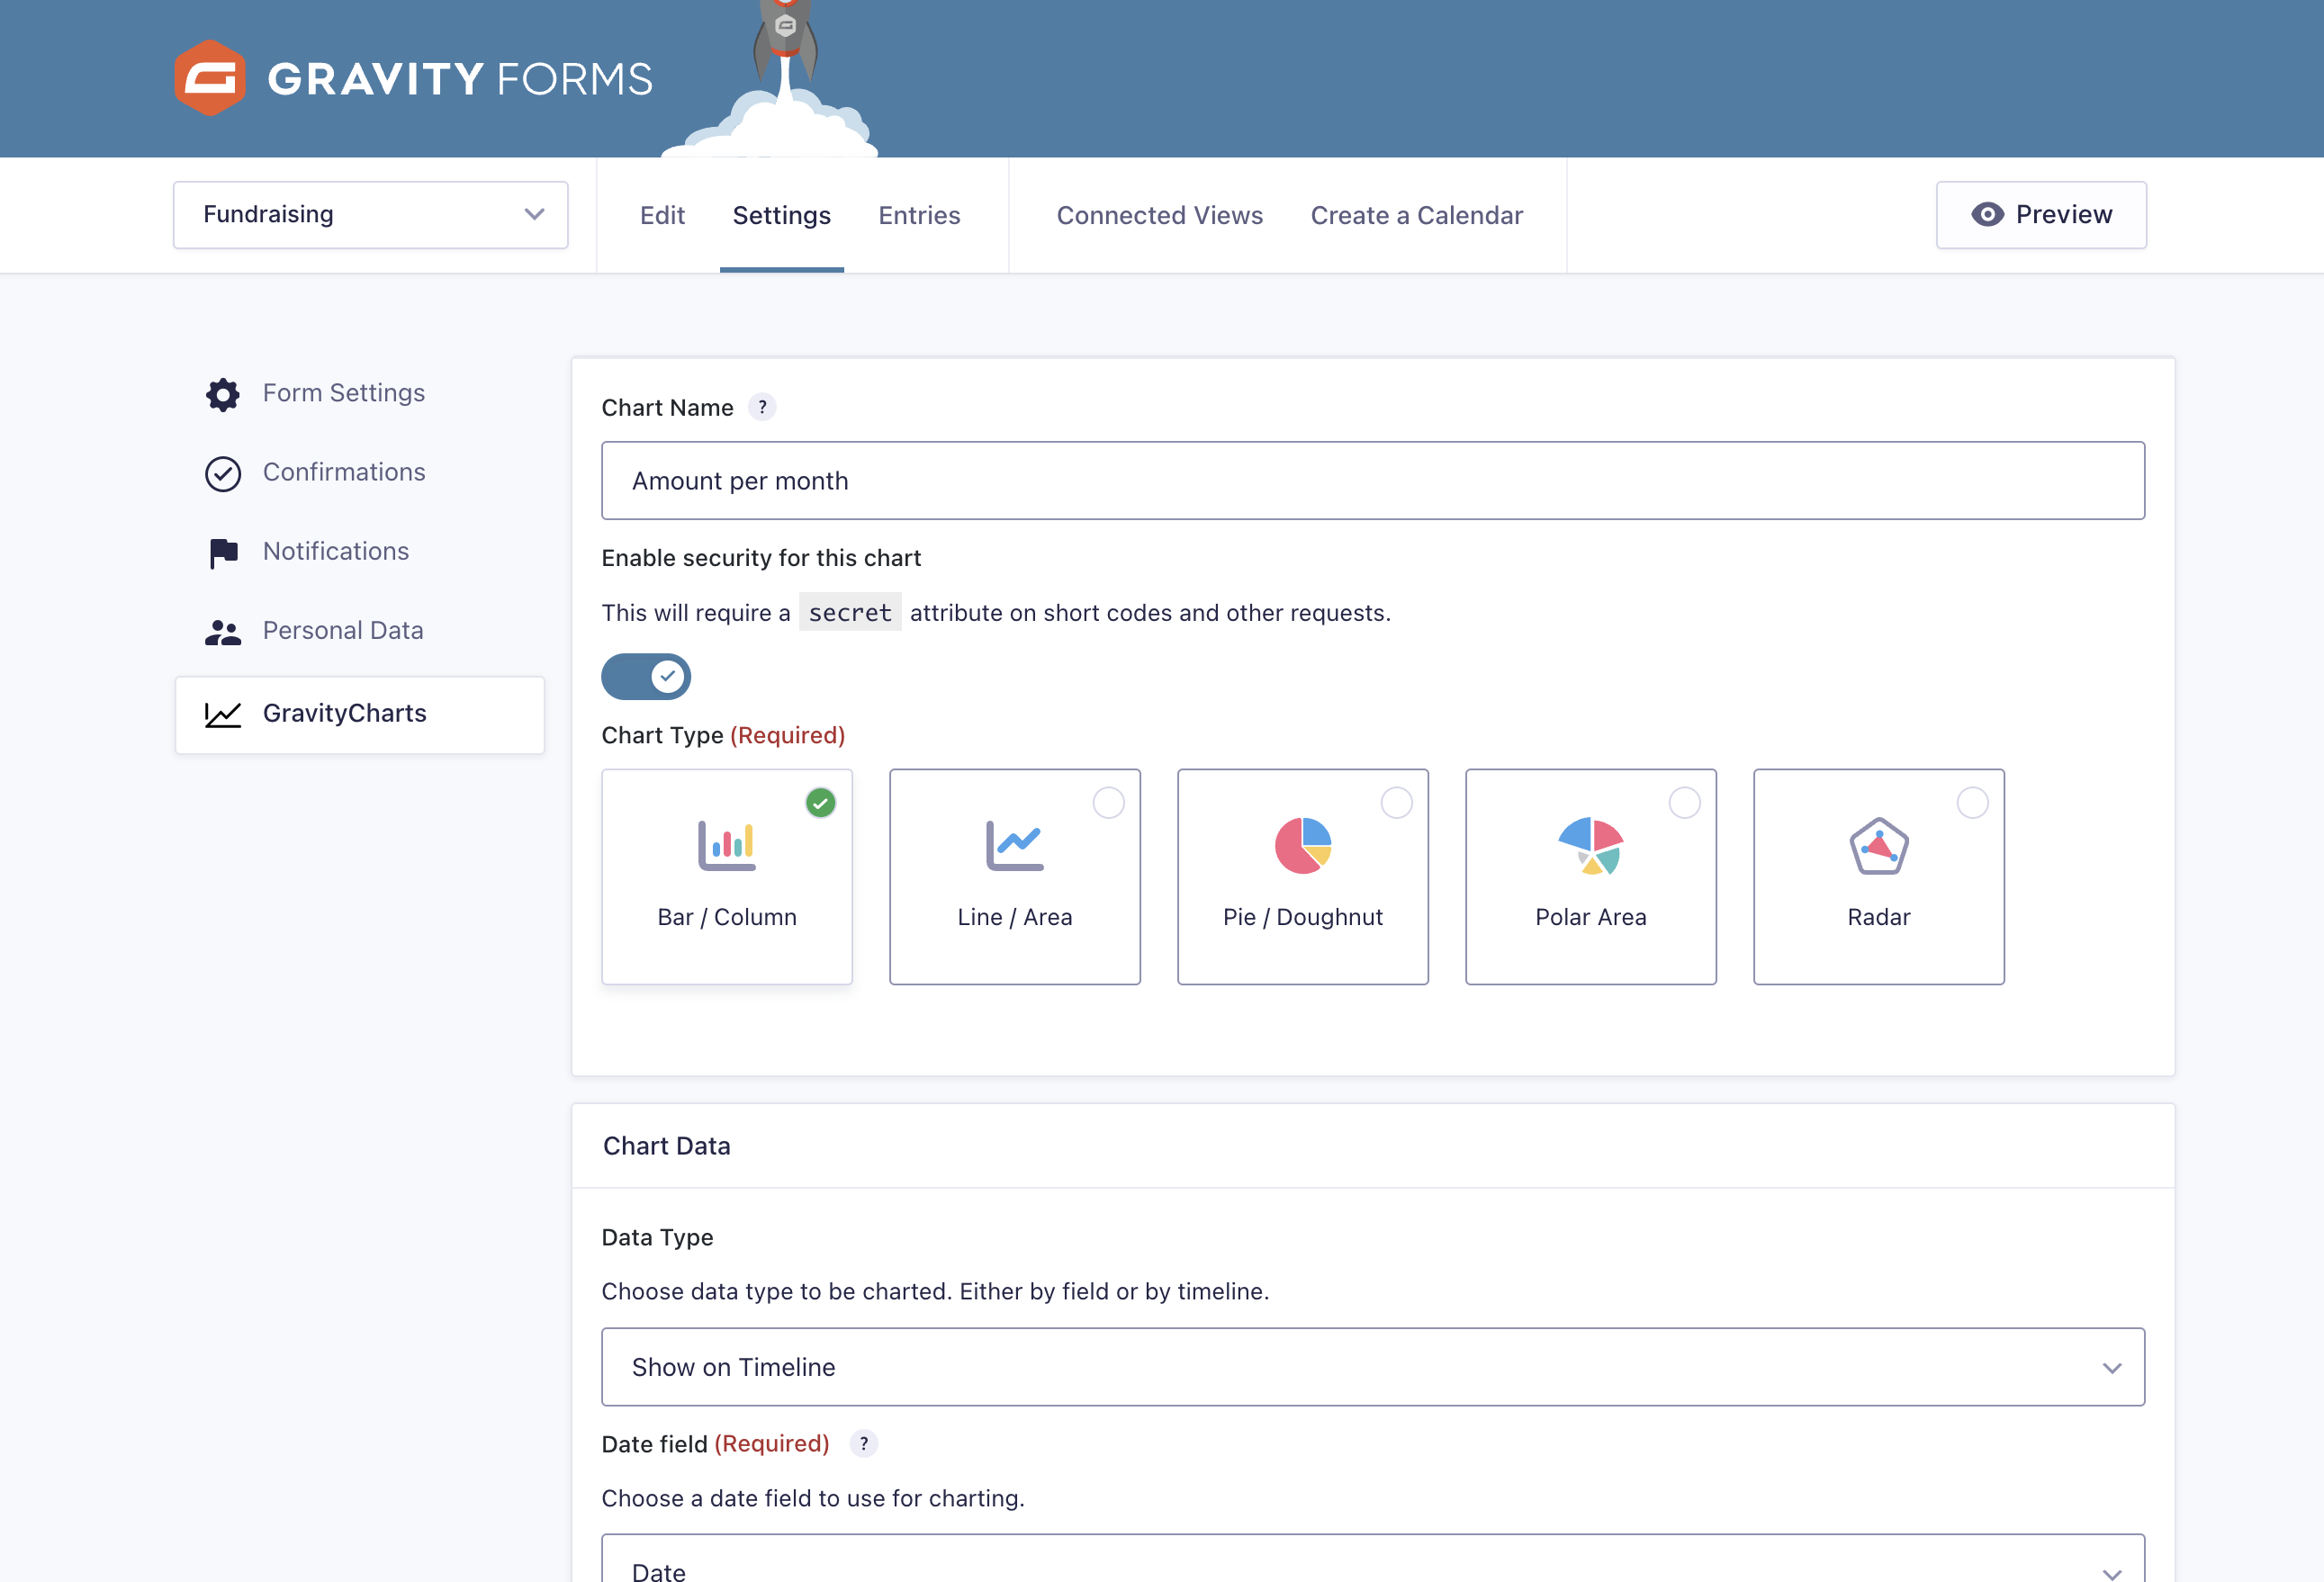Open Create a Calendar tab
Screen dimensions: 2324x1582
tap(1416, 215)
